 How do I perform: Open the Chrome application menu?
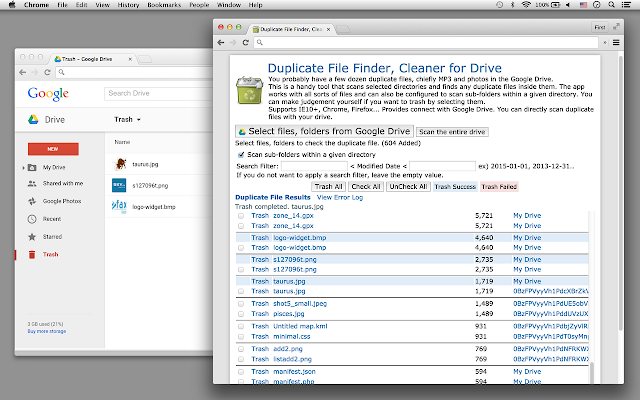click(36, 5)
